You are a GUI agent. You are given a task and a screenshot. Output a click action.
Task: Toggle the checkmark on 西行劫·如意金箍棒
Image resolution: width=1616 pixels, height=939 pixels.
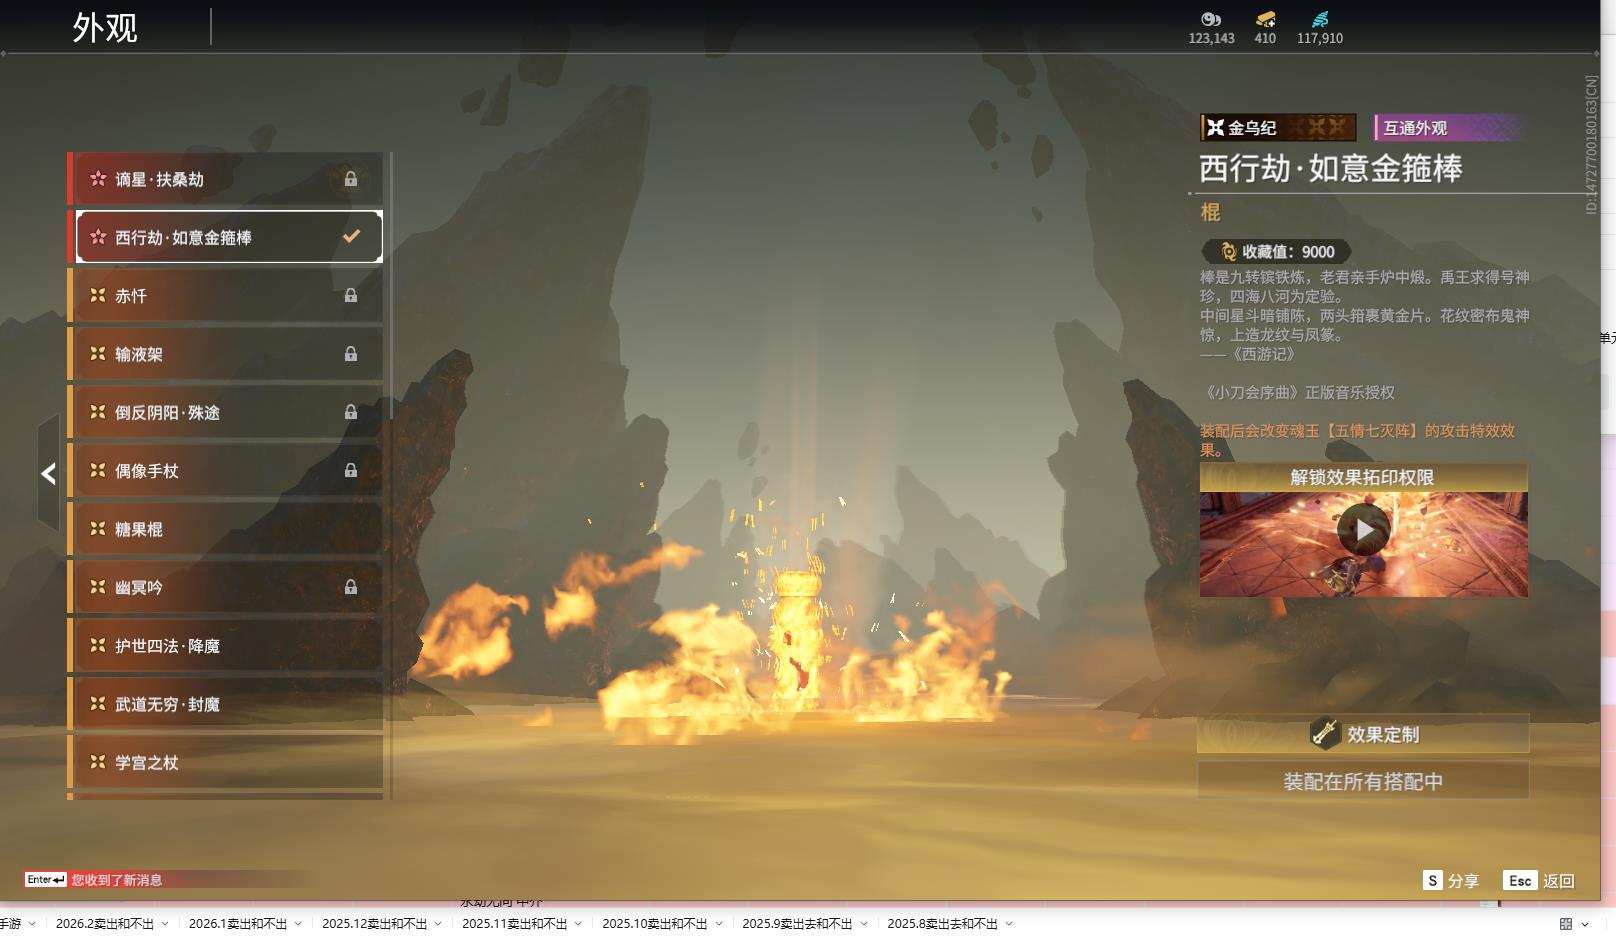351,237
